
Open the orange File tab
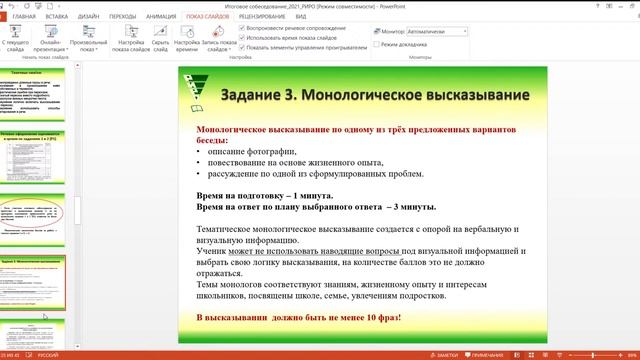click(x=3, y=17)
